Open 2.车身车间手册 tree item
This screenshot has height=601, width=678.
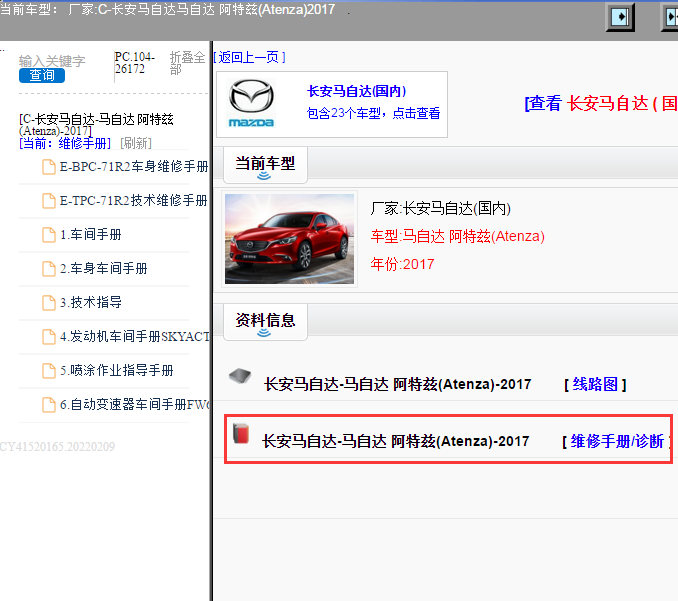point(104,269)
